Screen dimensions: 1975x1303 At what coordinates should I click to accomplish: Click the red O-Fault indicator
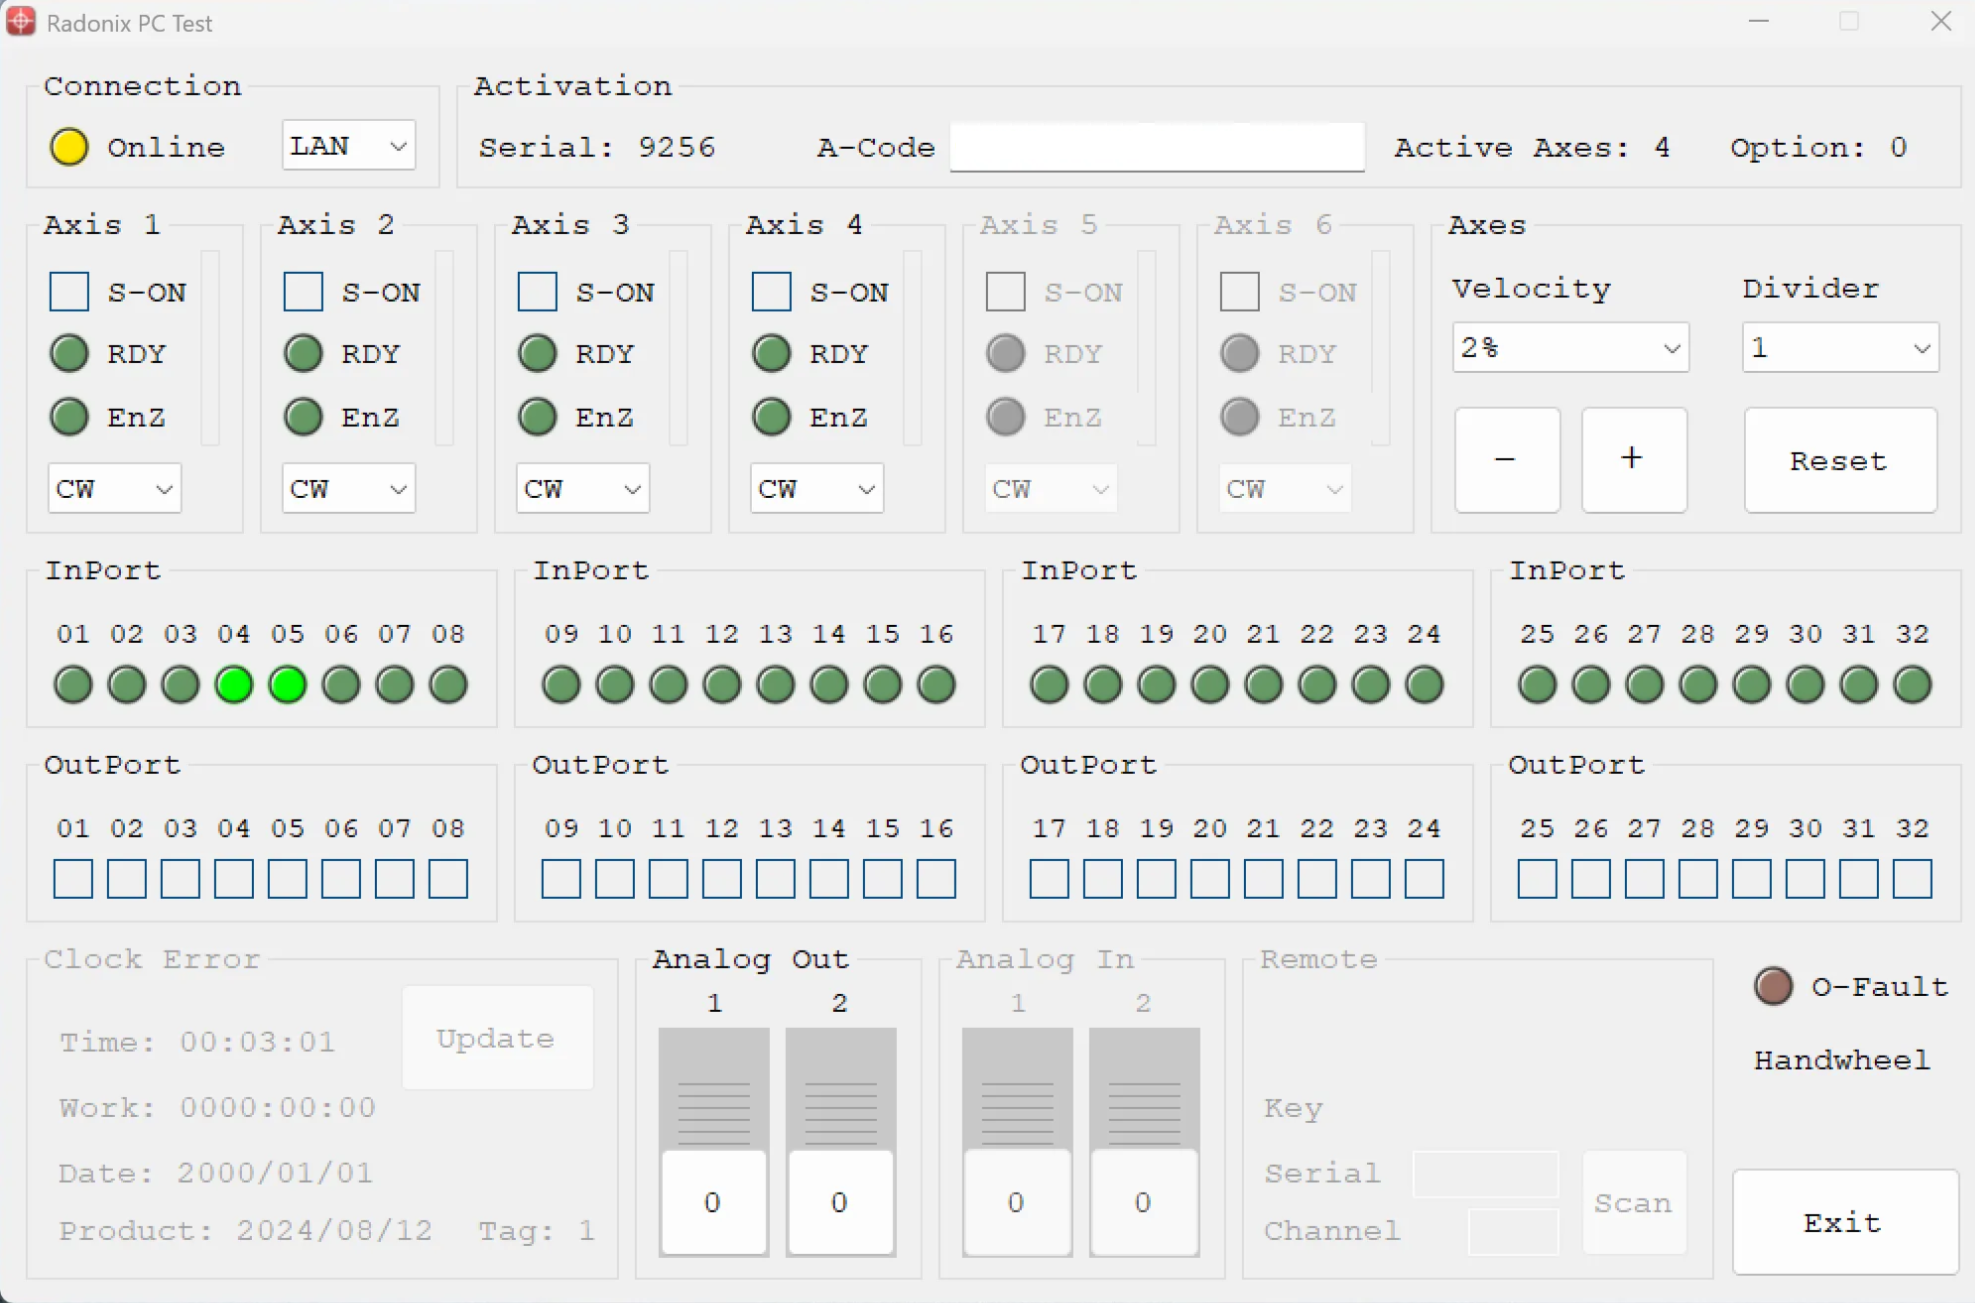1773,986
